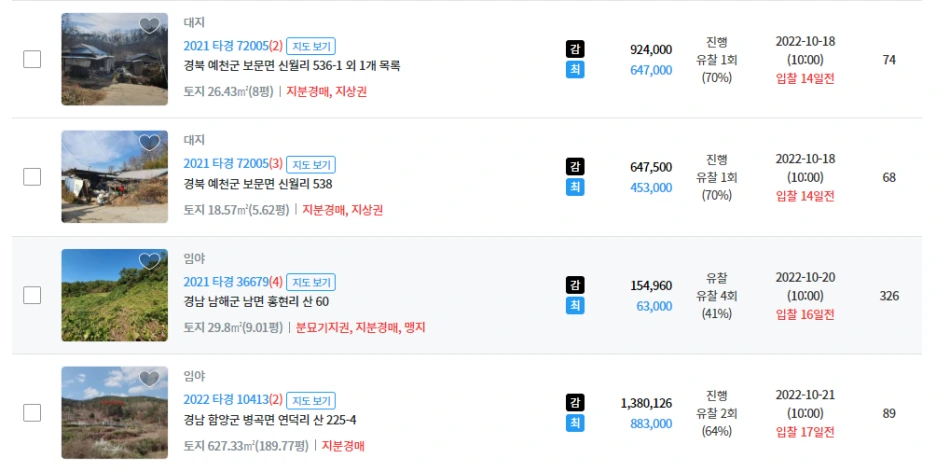This screenshot has height=472, width=936.
Task: Check the box for 함양군 연덕리 listing
Action: click(x=32, y=412)
